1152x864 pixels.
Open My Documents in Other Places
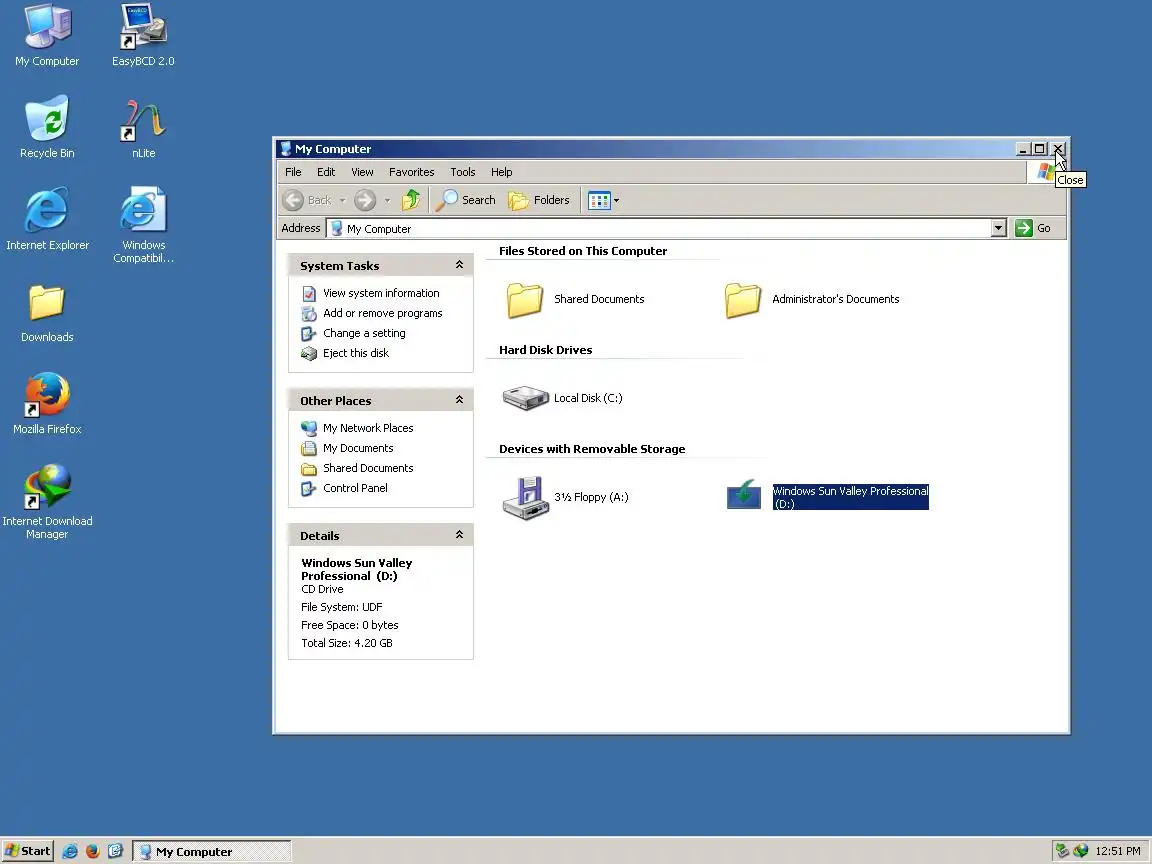[358, 448]
